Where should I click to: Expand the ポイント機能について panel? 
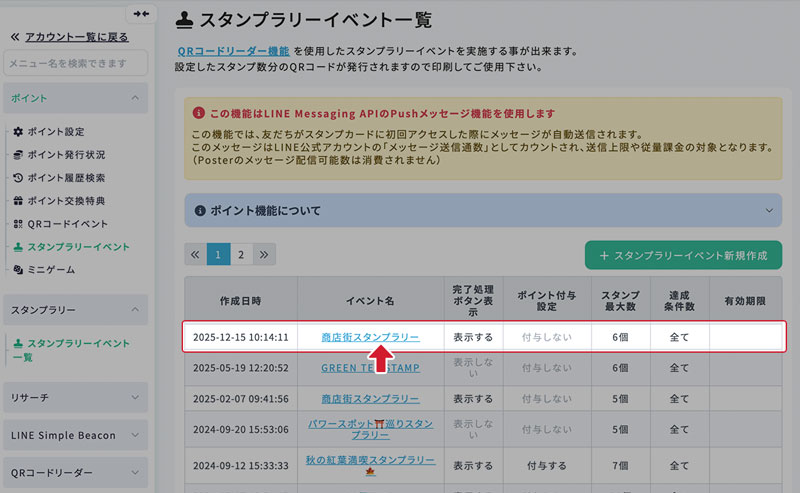[x=482, y=211]
